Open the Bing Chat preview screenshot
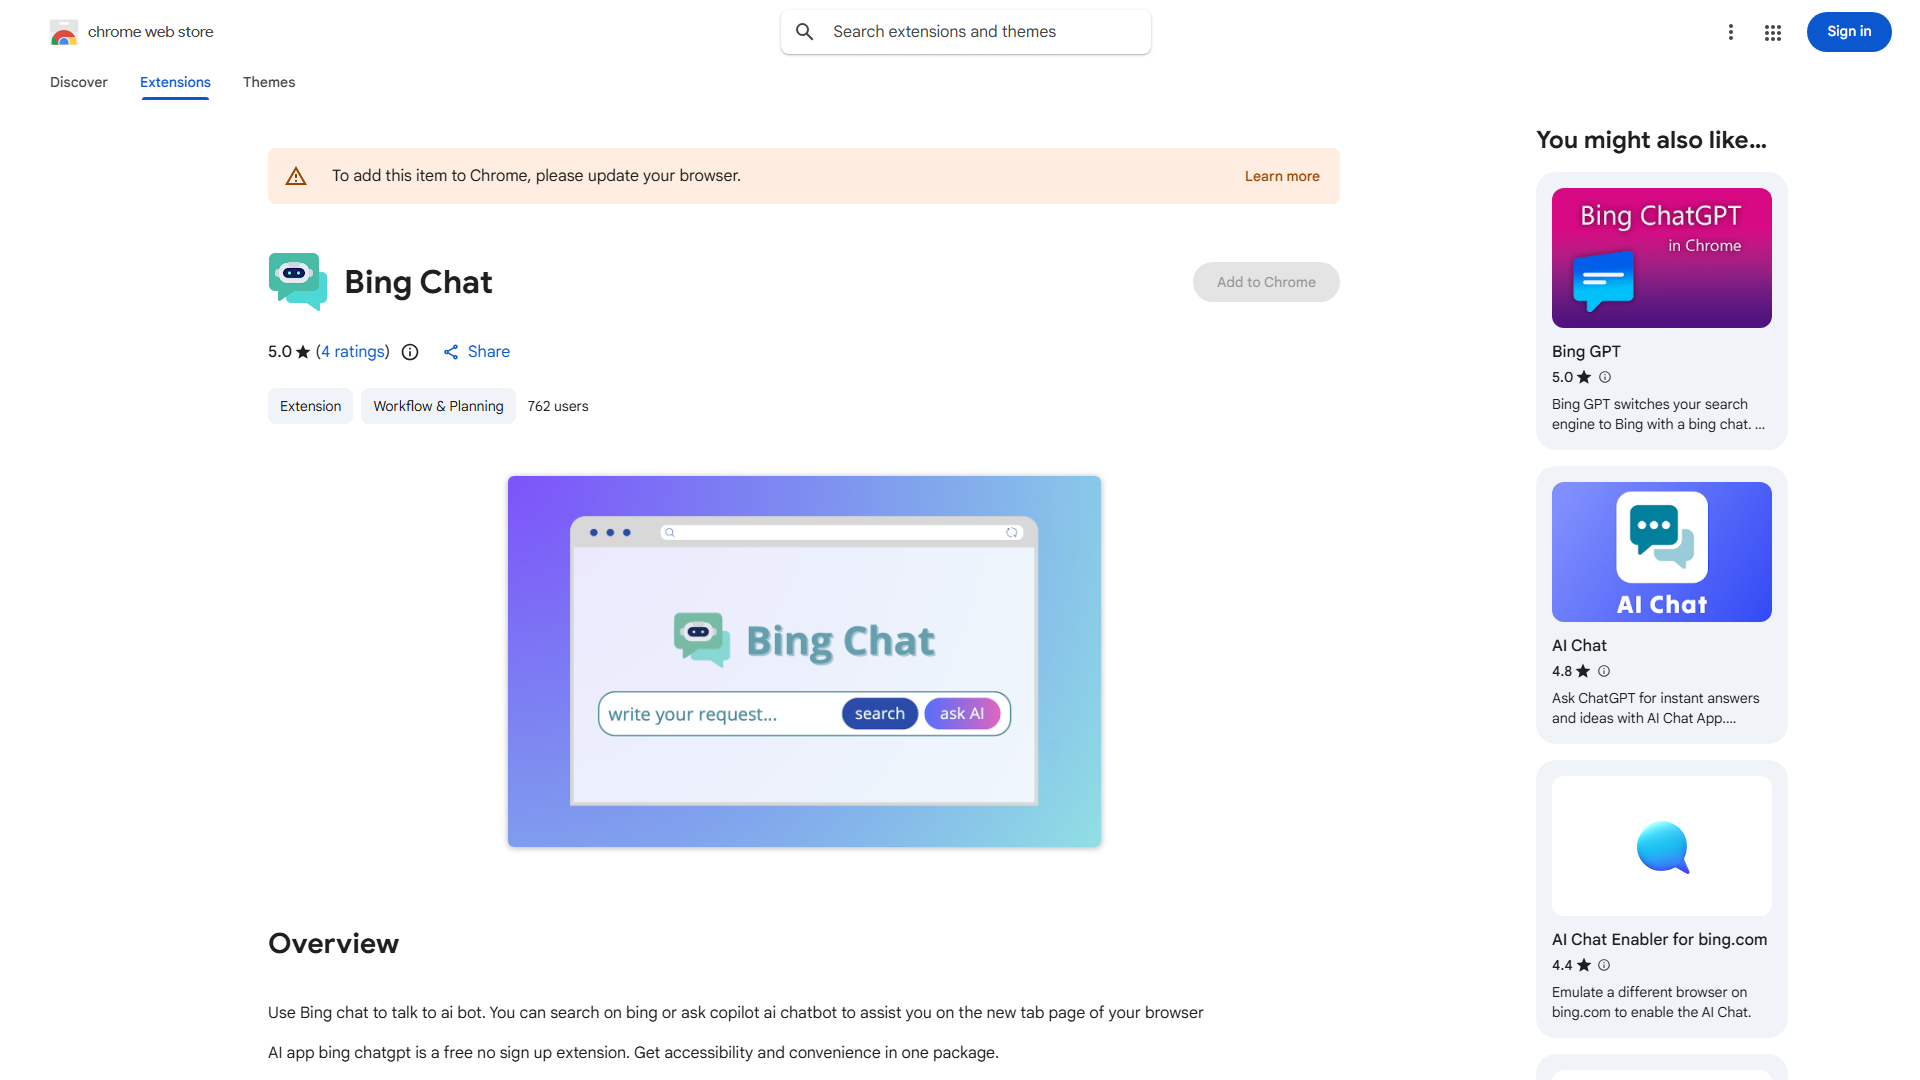 (804, 661)
